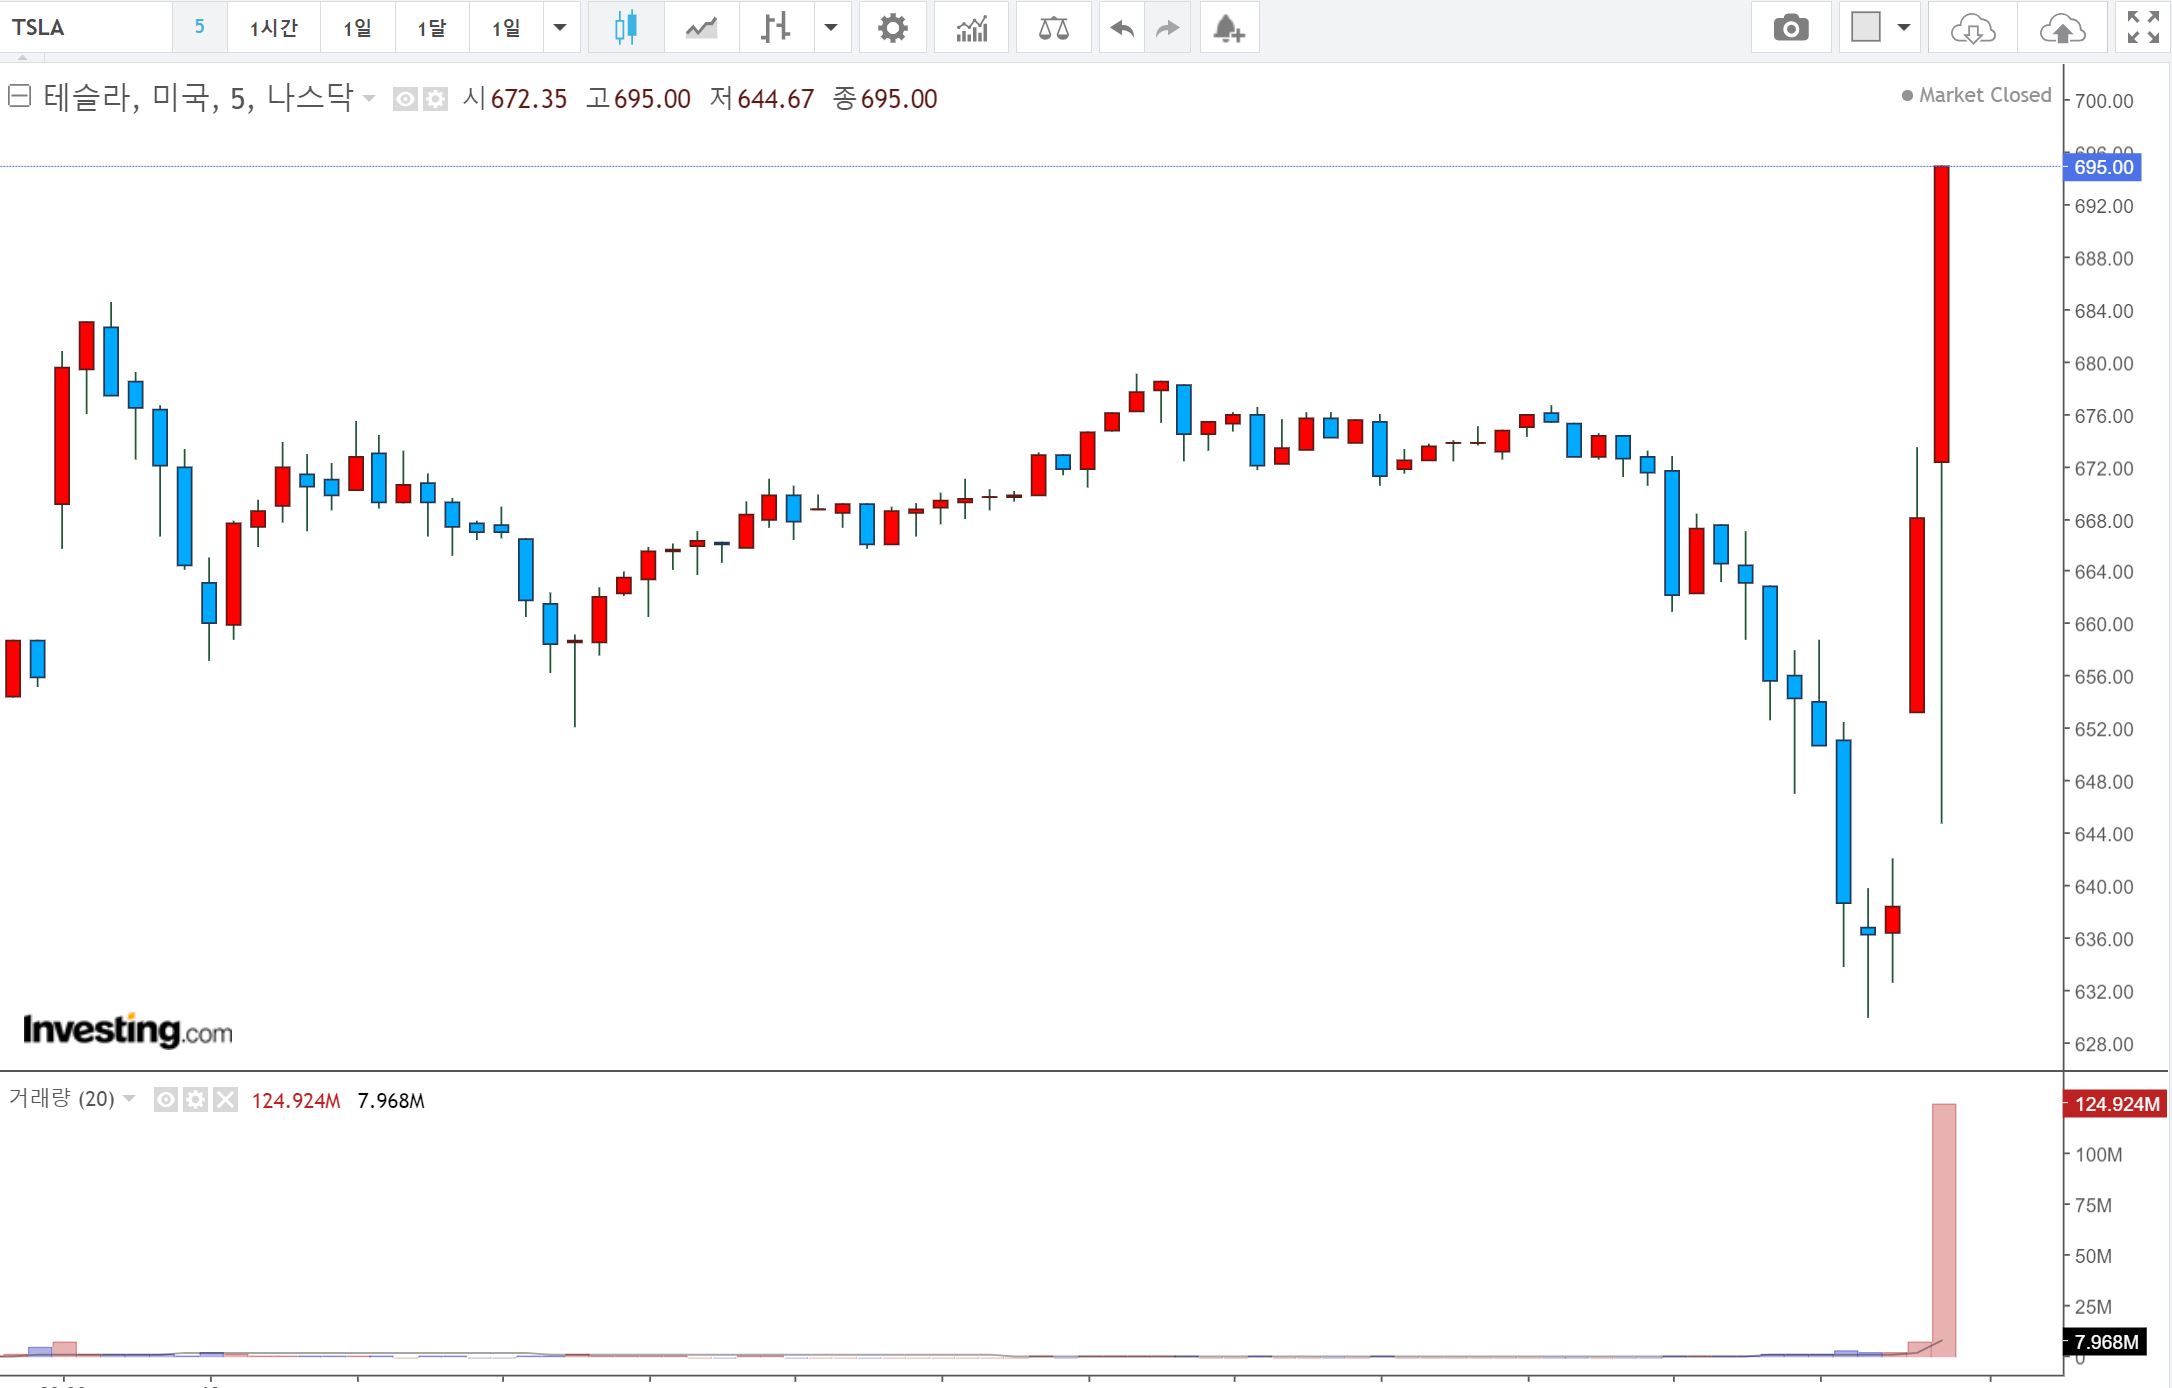2172x1388 pixels.
Task: Open chart properties gear in top toolbar
Action: (x=892, y=27)
